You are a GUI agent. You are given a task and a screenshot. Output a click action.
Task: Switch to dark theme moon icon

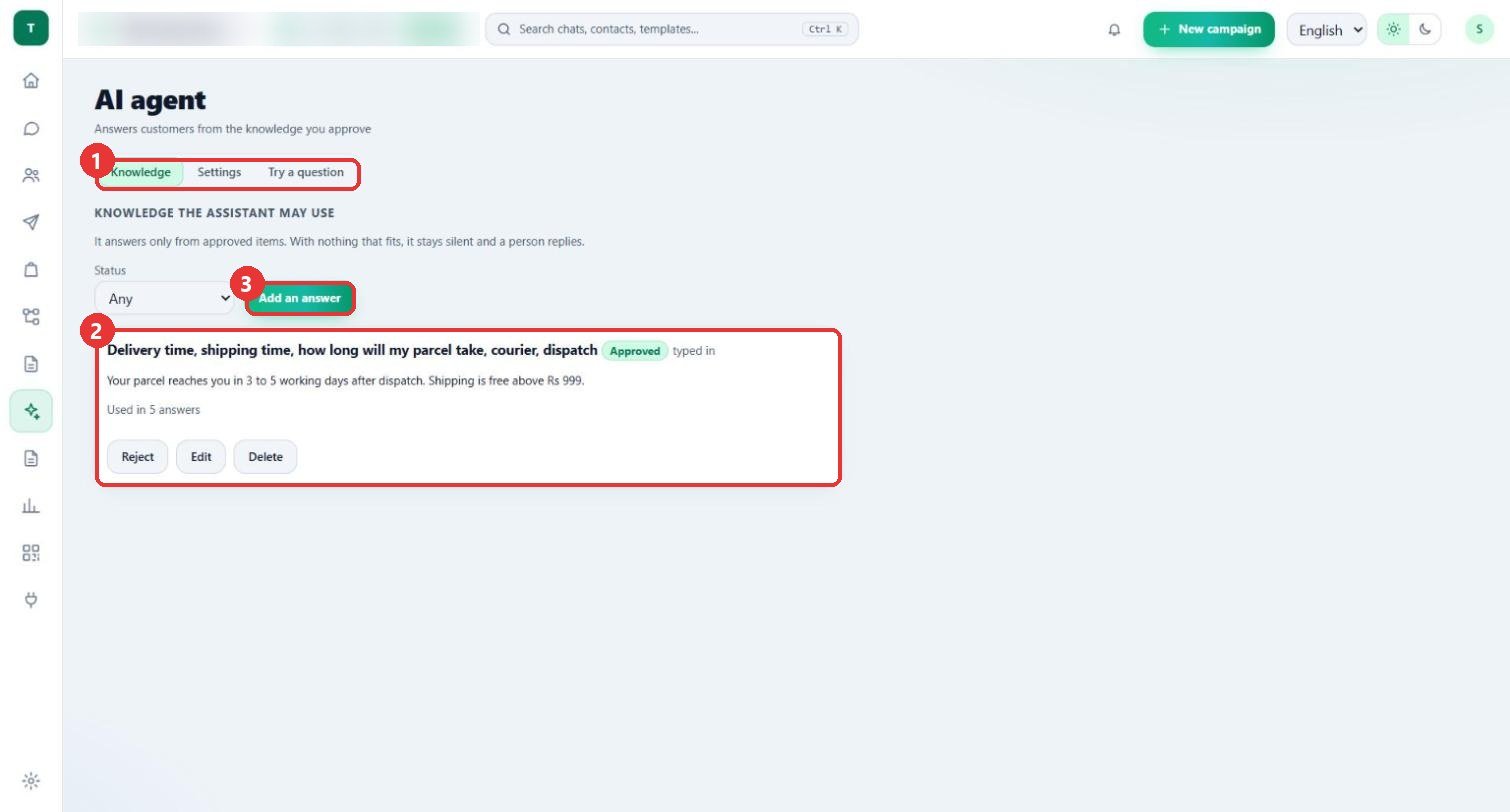(x=1425, y=29)
